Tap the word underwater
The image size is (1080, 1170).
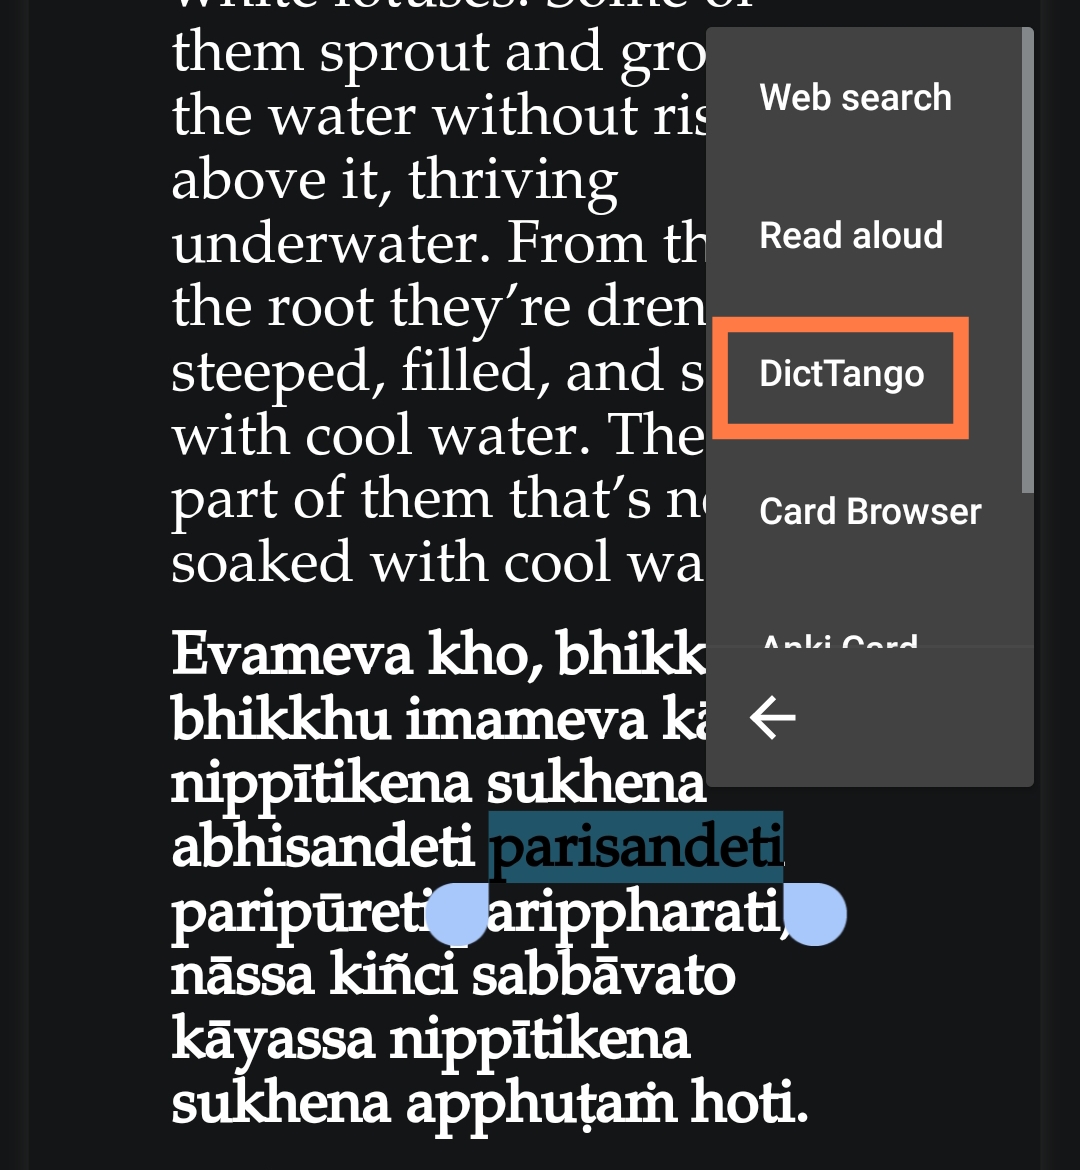tap(329, 243)
